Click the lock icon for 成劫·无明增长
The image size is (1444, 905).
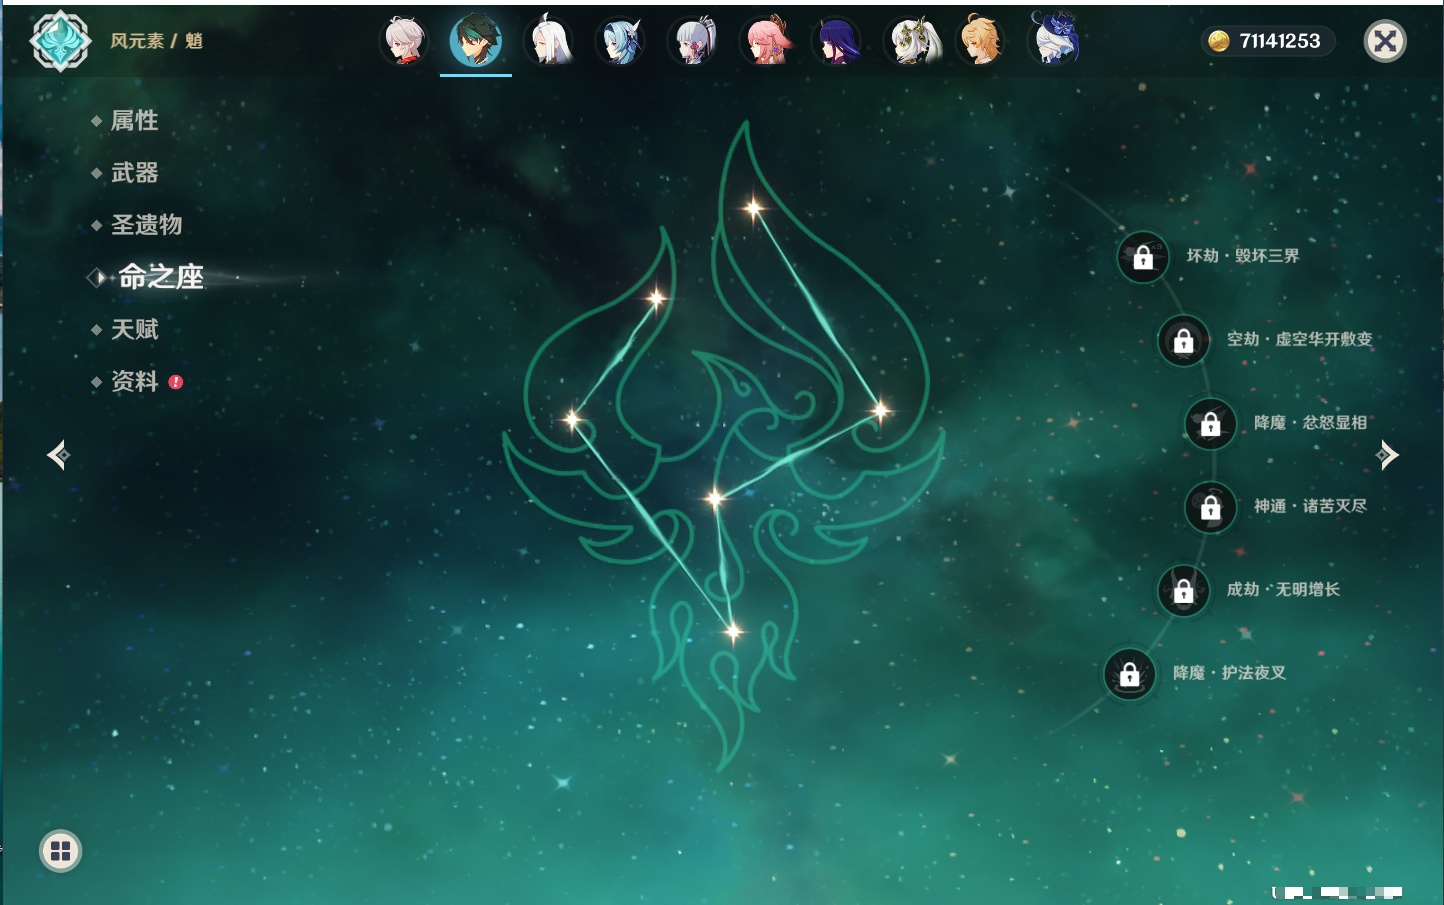point(1183,590)
